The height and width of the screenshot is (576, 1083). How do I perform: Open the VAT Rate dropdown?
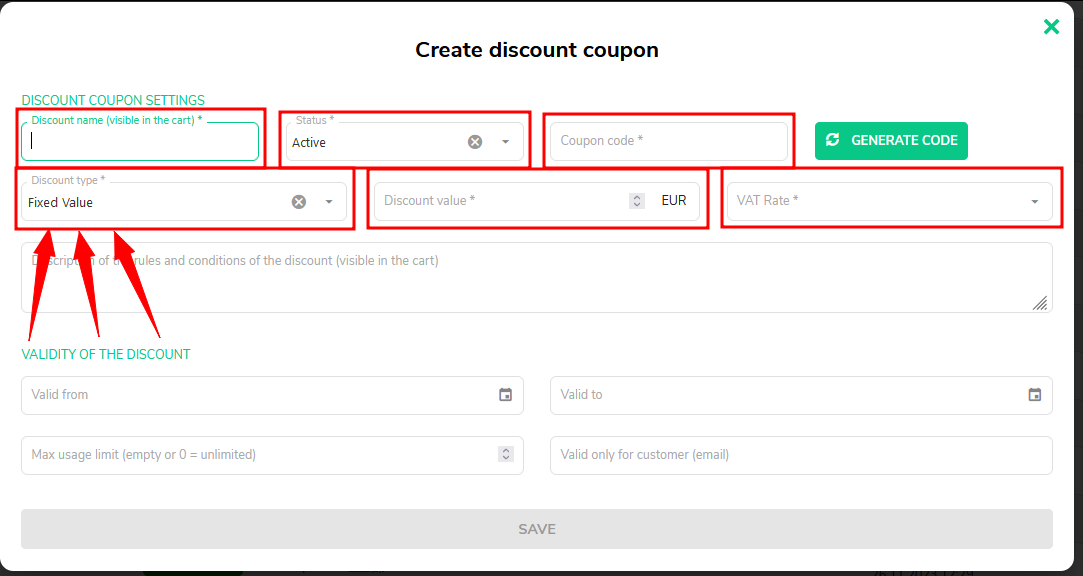tap(890, 201)
